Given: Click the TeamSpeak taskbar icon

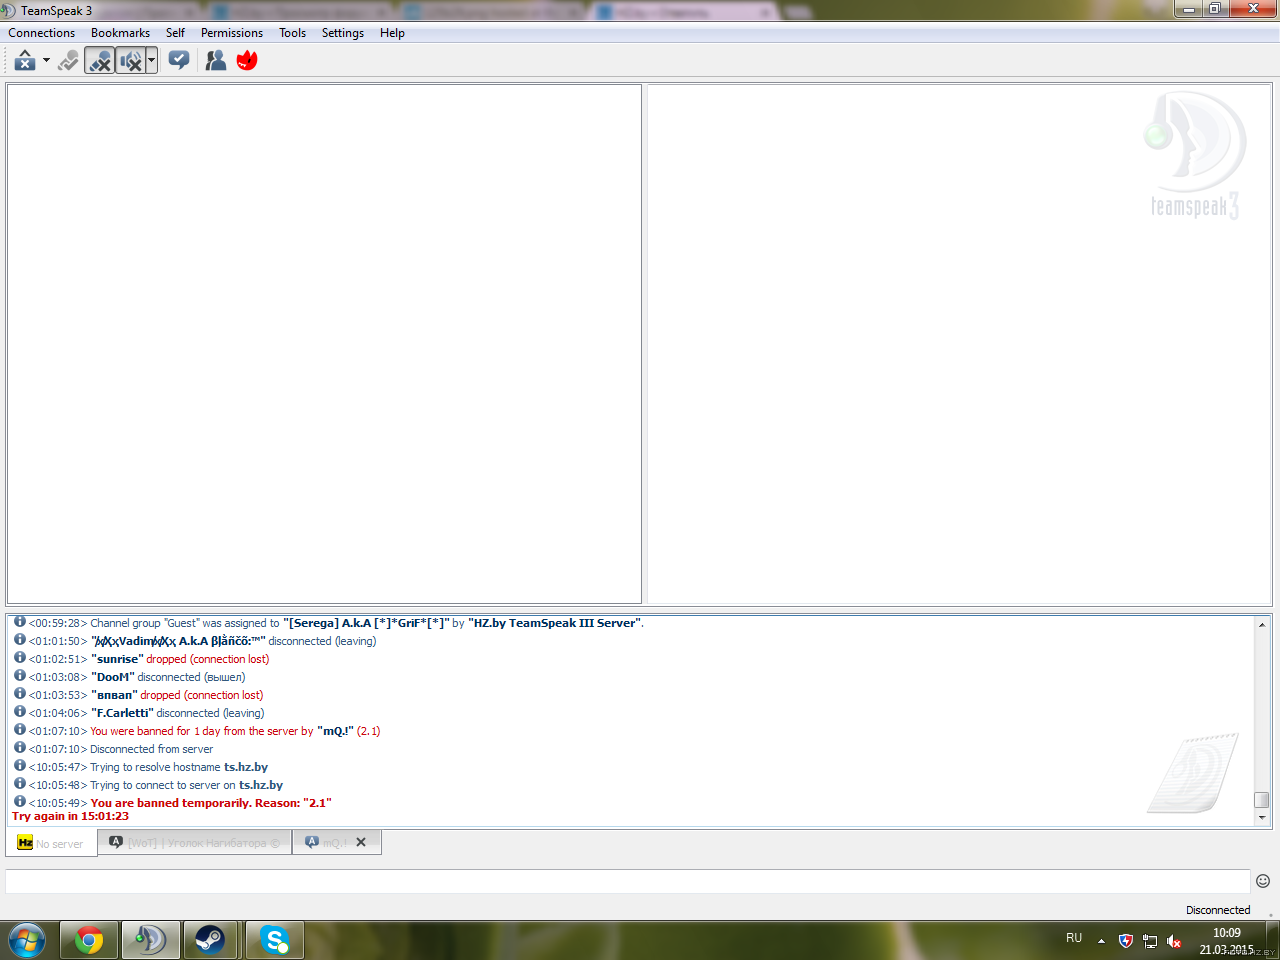Looking at the screenshot, I should coord(150,940).
